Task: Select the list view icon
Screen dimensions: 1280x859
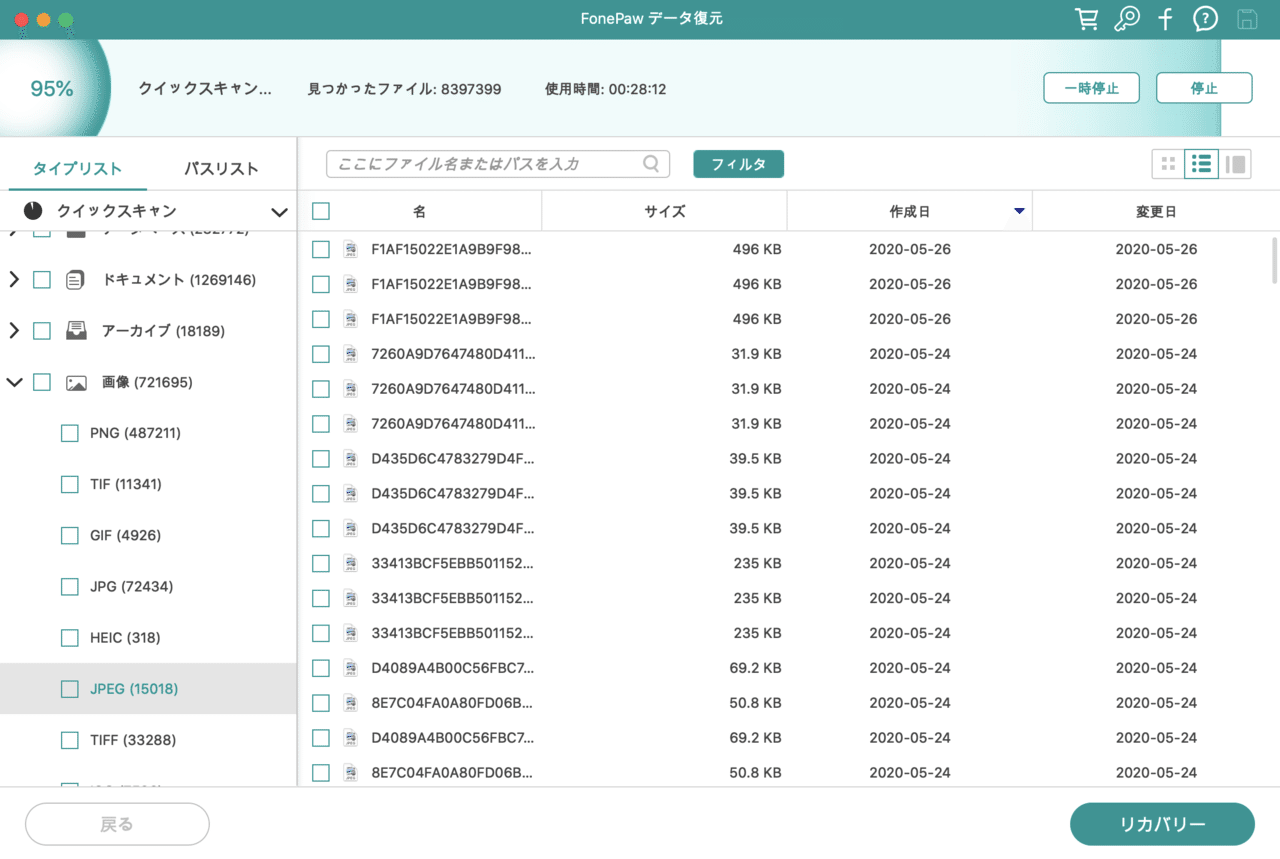Action: tap(1201, 164)
